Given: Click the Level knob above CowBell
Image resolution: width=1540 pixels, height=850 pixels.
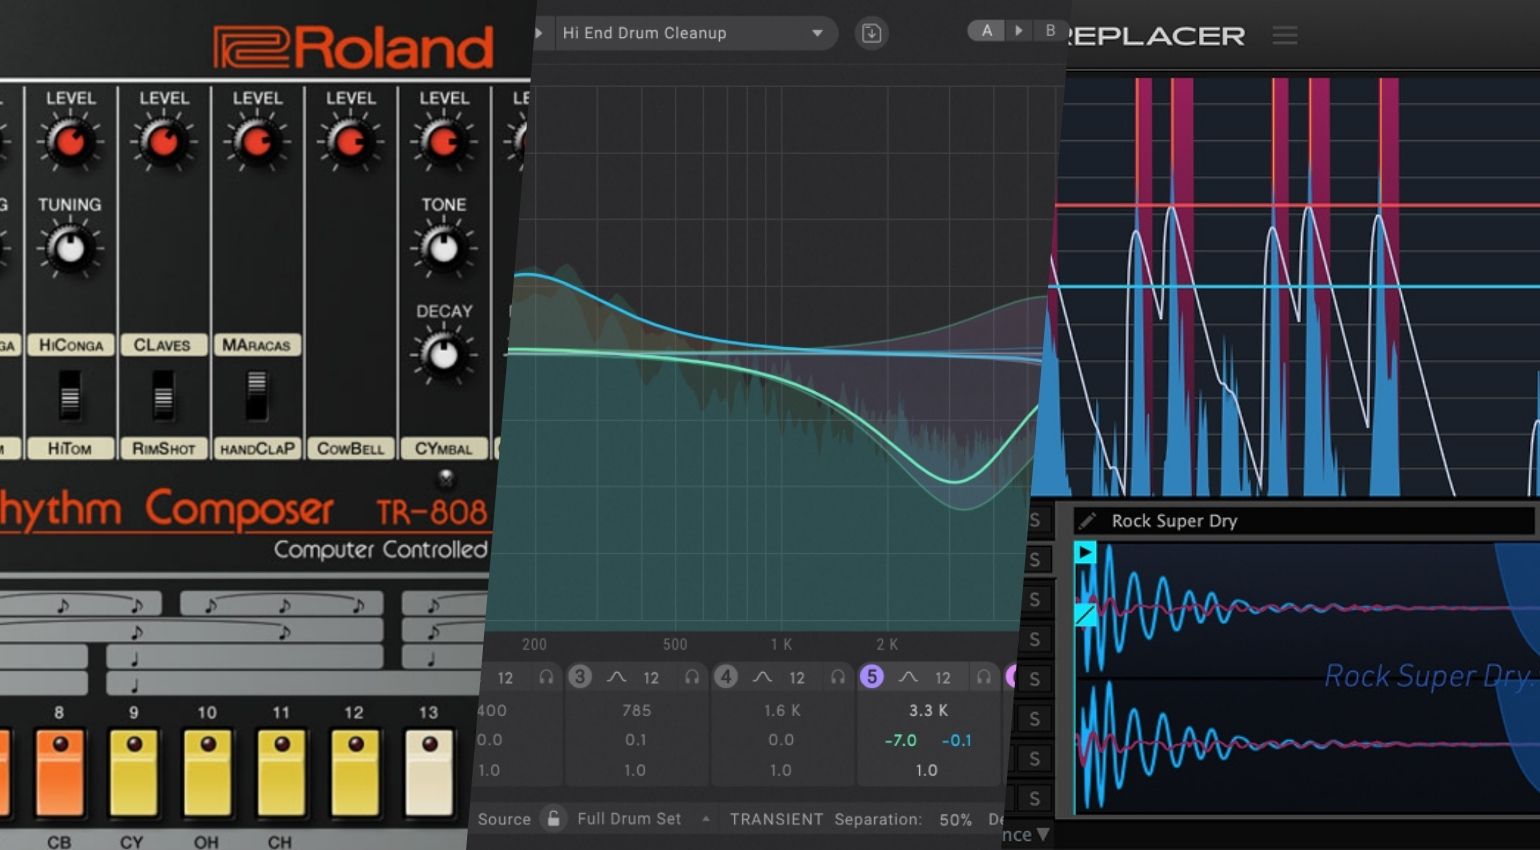Looking at the screenshot, I should pos(350,143).
